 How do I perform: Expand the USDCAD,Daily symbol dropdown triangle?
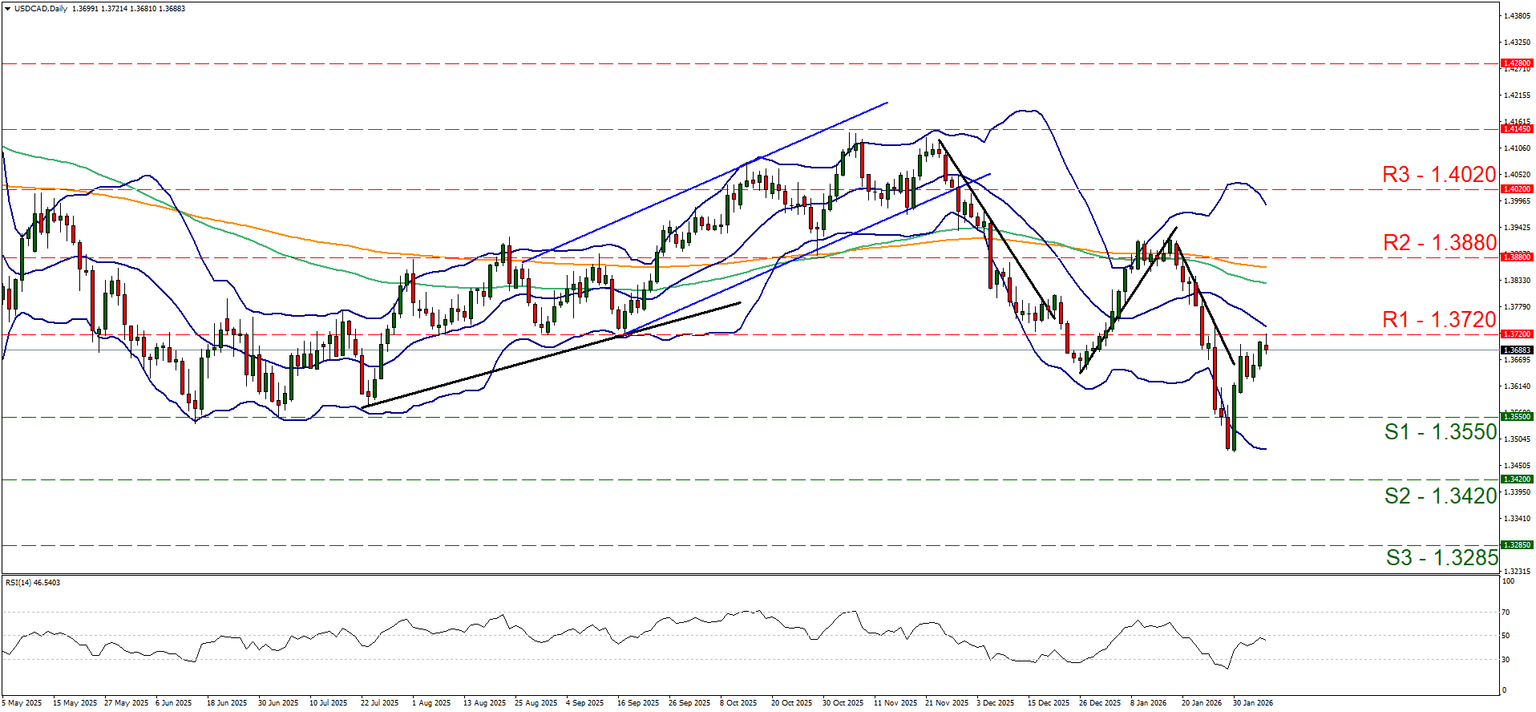point(8,7)
